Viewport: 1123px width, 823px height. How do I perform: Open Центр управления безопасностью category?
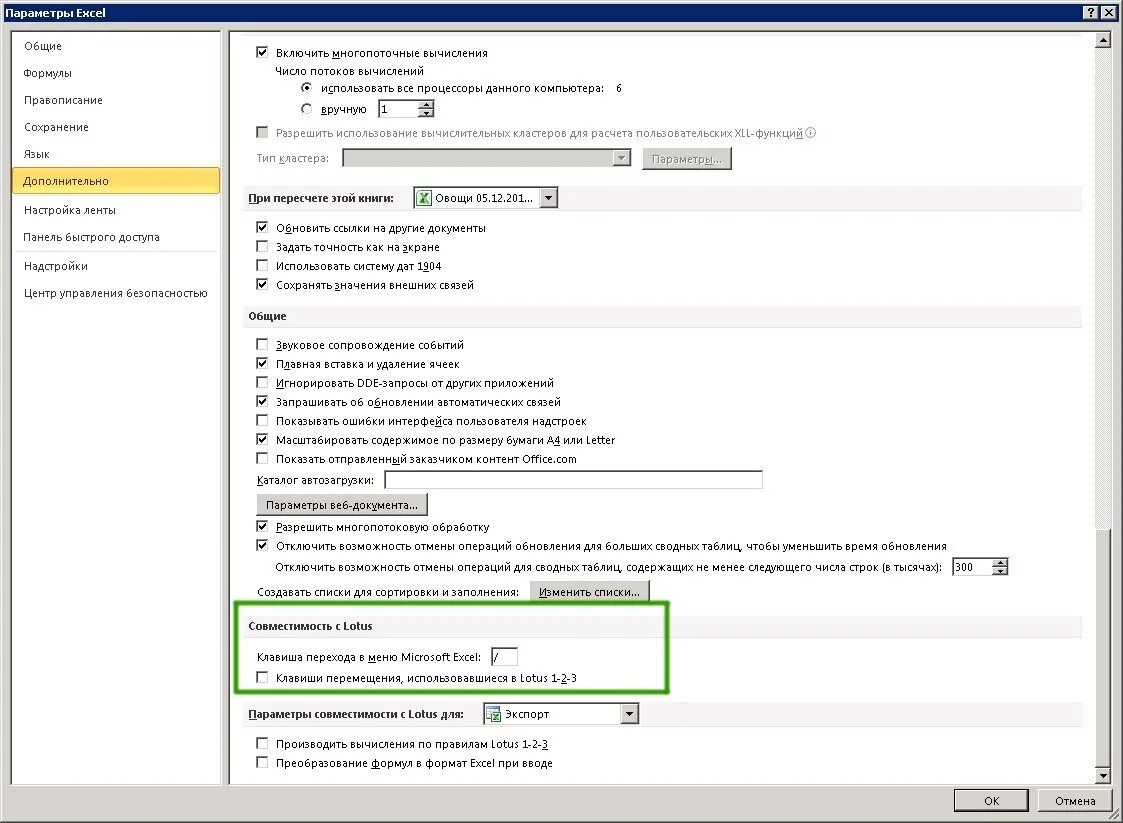tap(115, 293)
